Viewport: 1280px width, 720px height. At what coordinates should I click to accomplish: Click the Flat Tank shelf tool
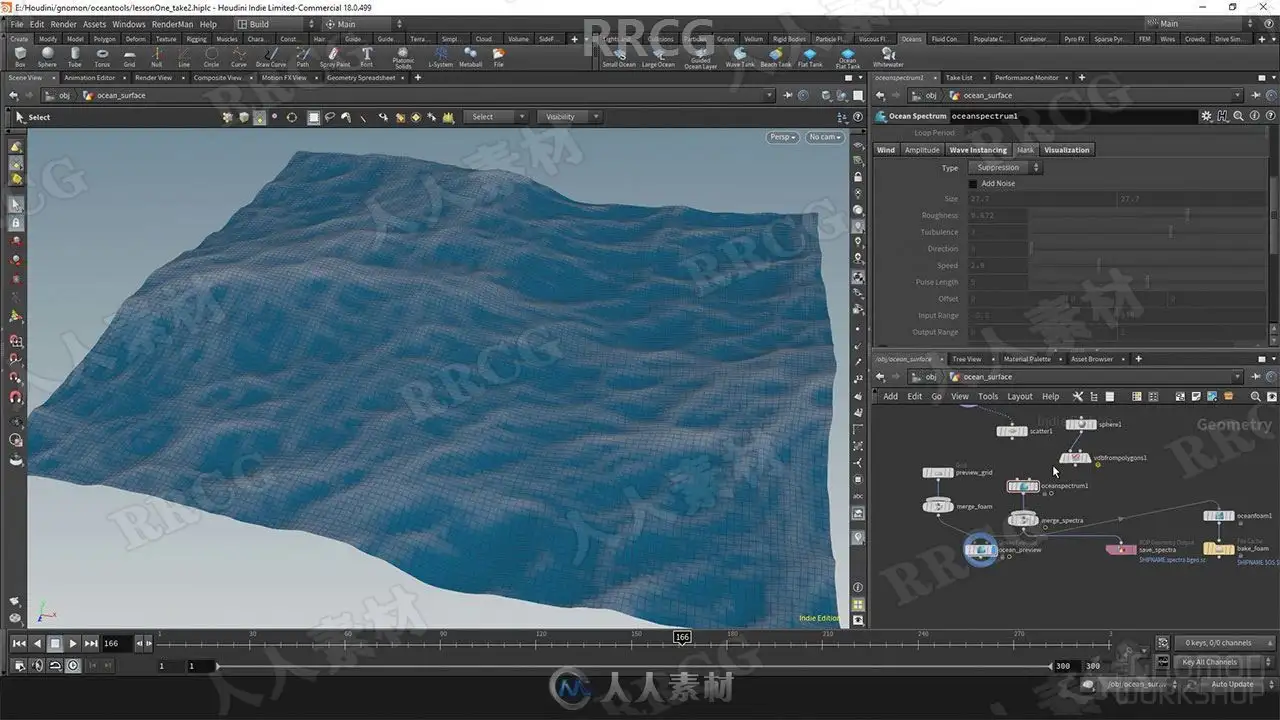point(810,57)
